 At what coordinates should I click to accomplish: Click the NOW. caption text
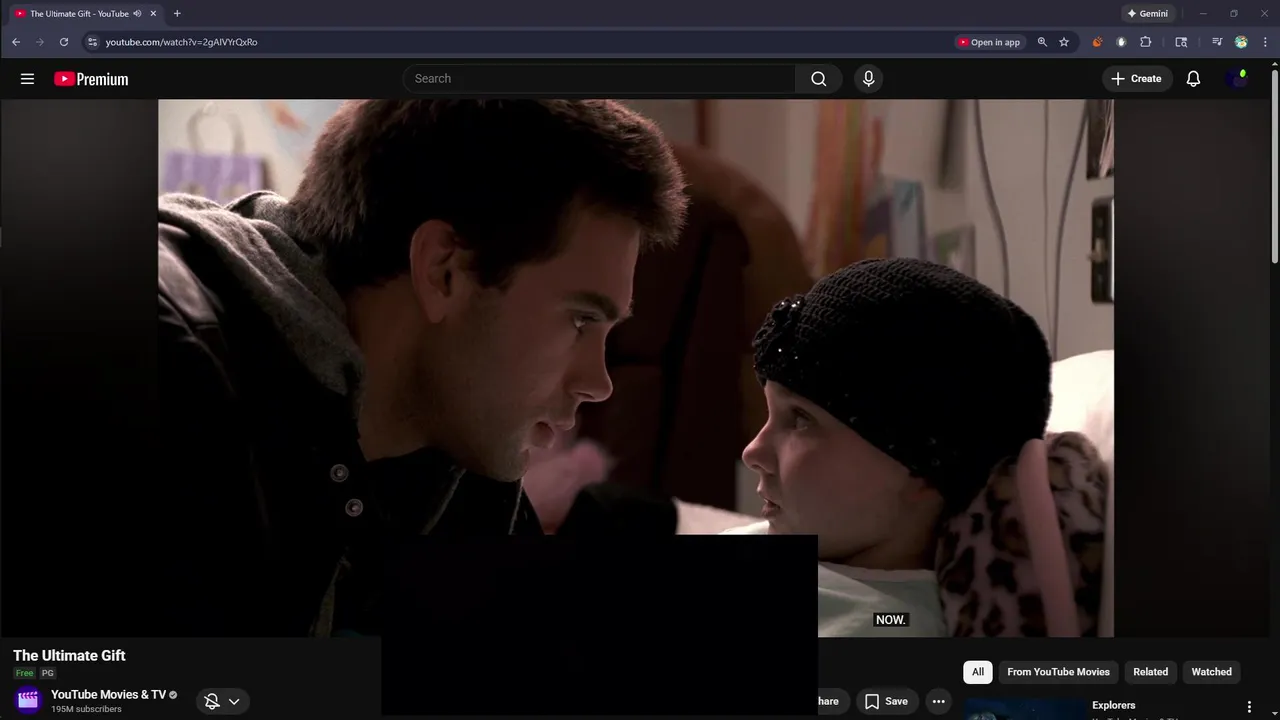[890, 620]
